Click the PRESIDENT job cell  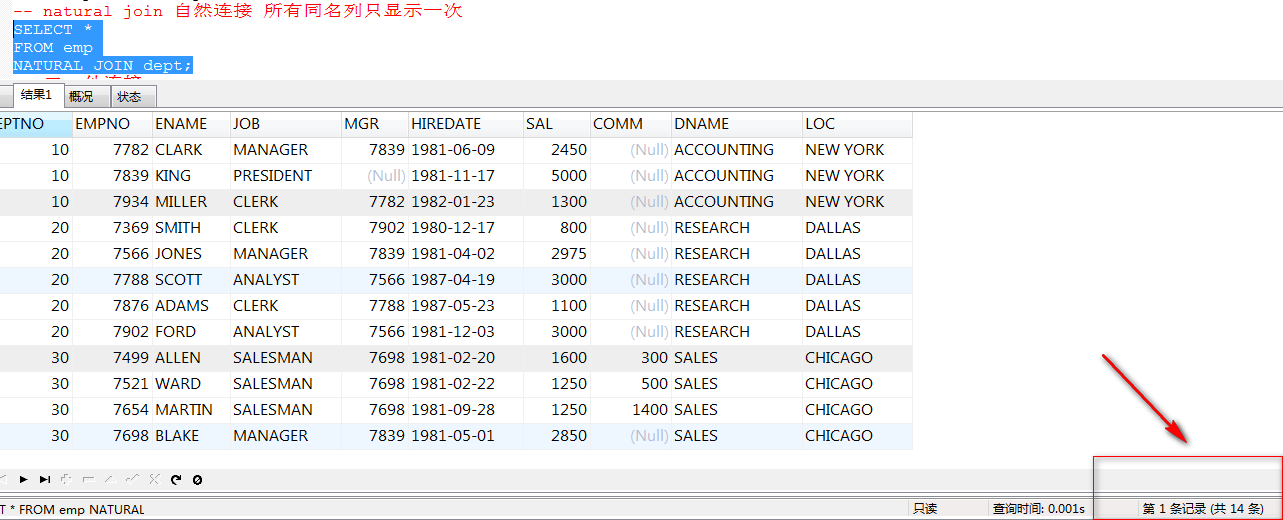tap(272, 176)
